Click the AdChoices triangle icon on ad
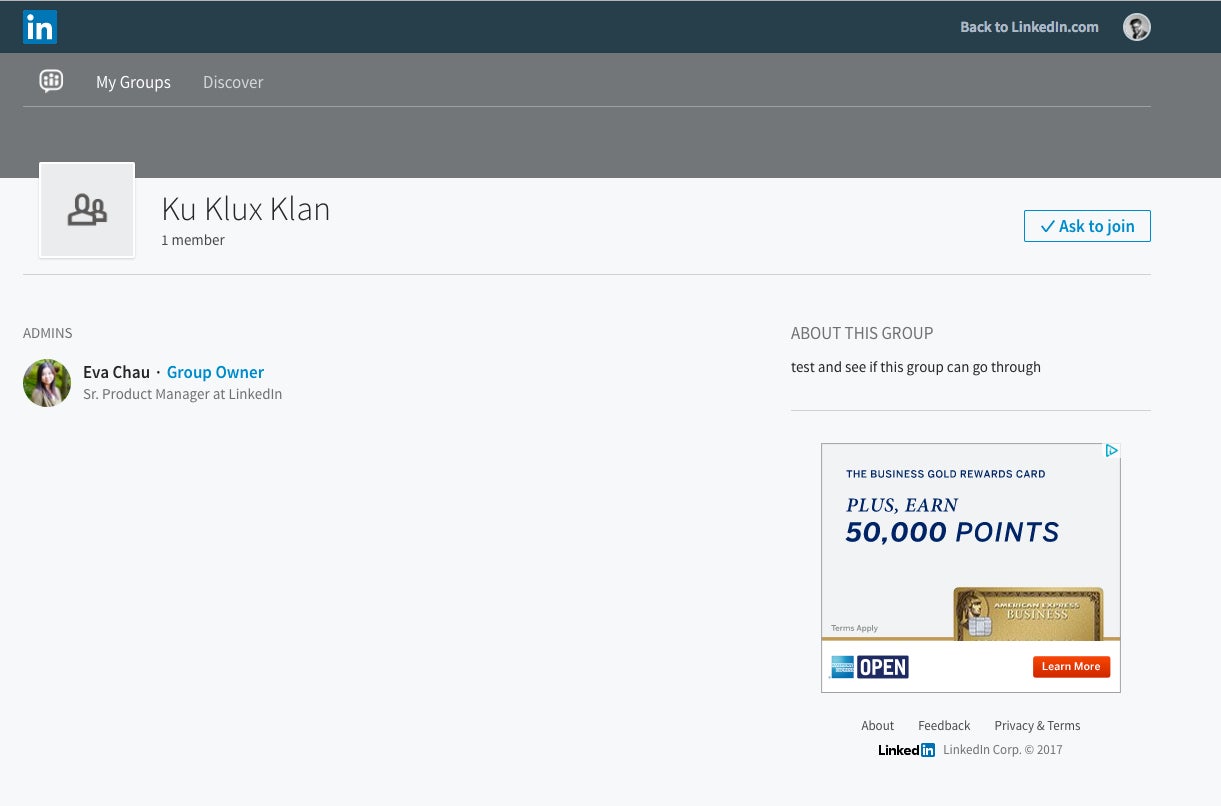The image size is (1221, 806). coord(1111,451)
